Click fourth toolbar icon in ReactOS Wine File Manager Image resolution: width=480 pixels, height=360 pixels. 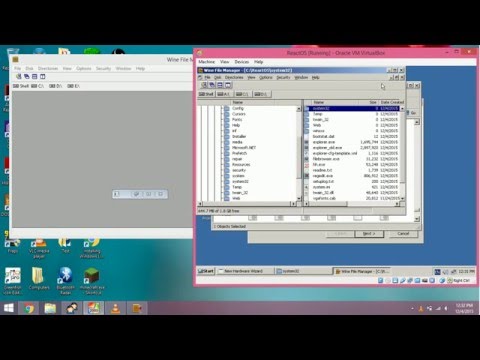(x=228, y=85)
